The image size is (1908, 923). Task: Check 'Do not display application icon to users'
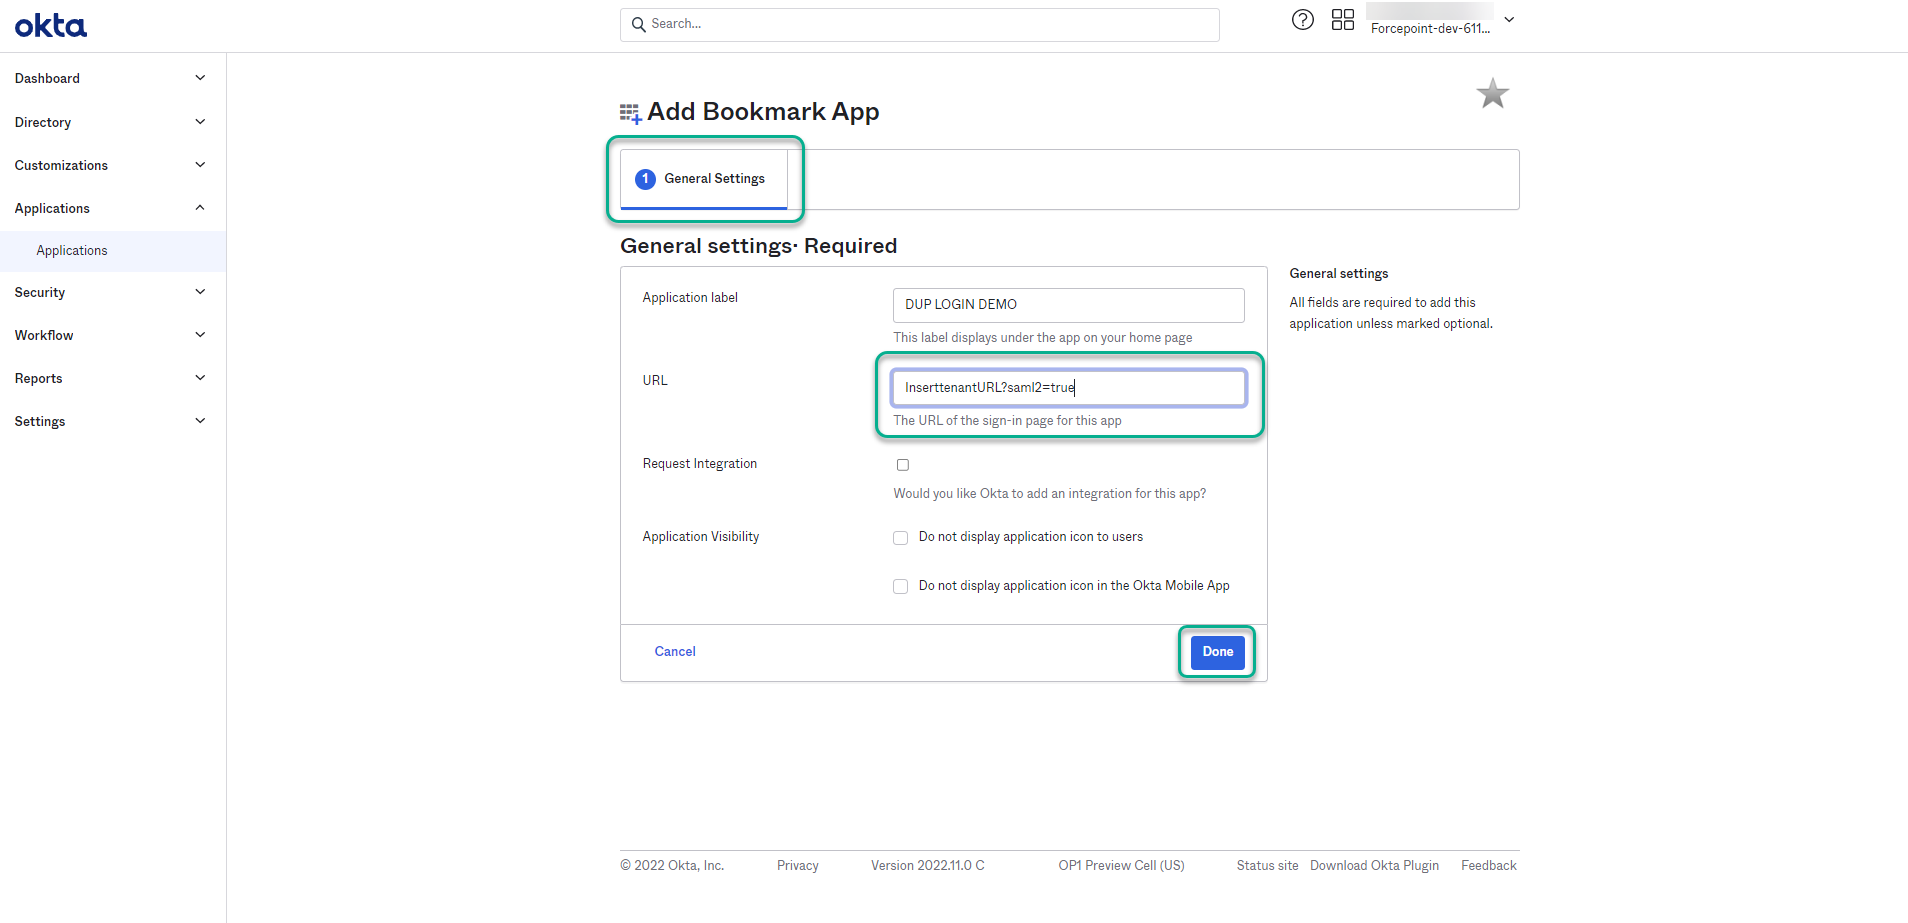point(900,537)
